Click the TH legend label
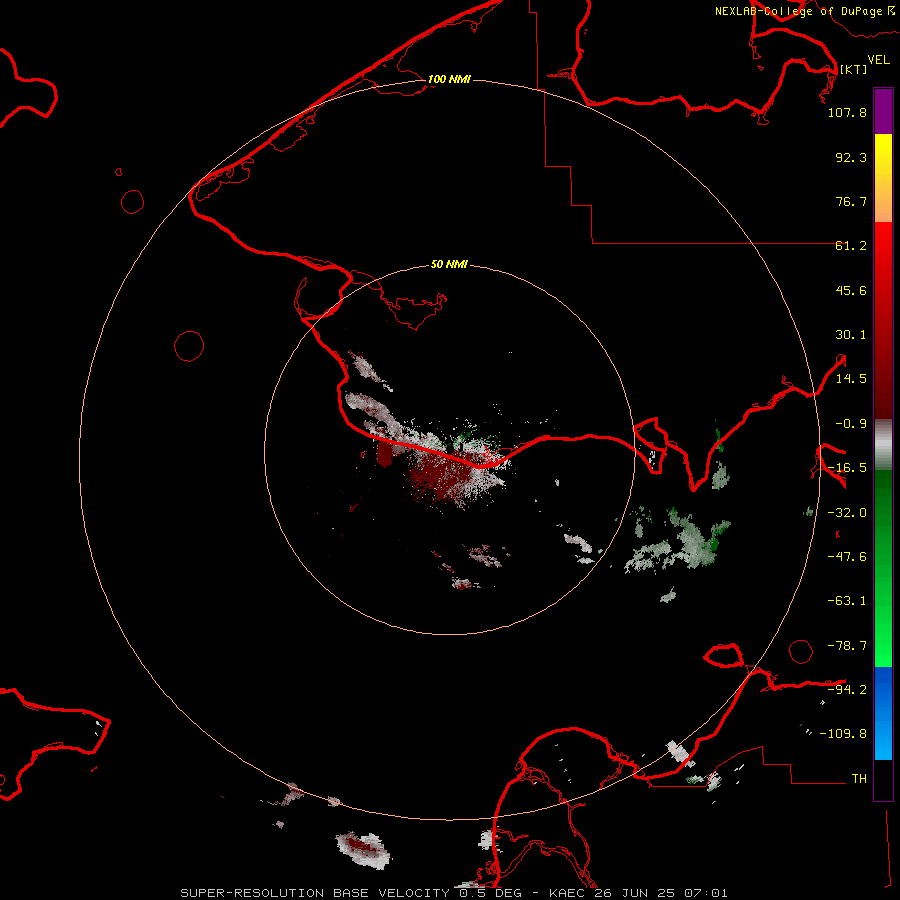Viewport: 900px width, 900px height. pyautogui.click(x=859, y=779)
